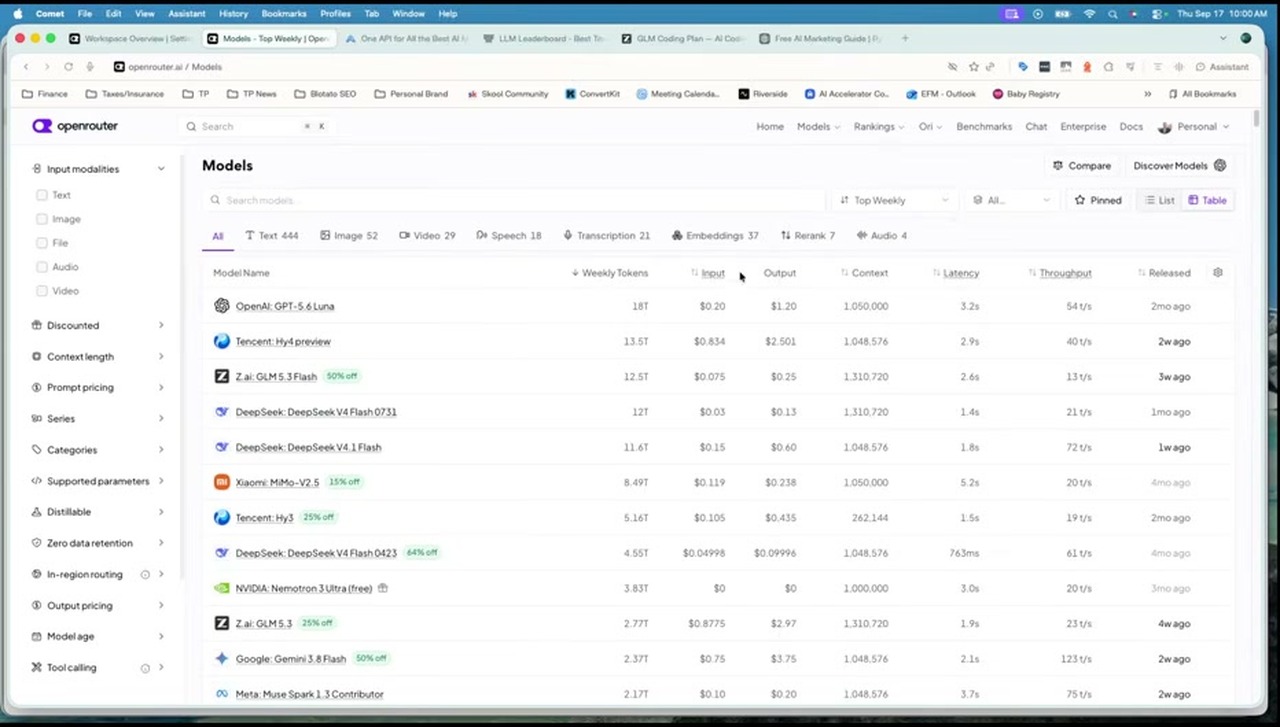
Task: Open a new browser tab with plus
Action: coord(905,39)
